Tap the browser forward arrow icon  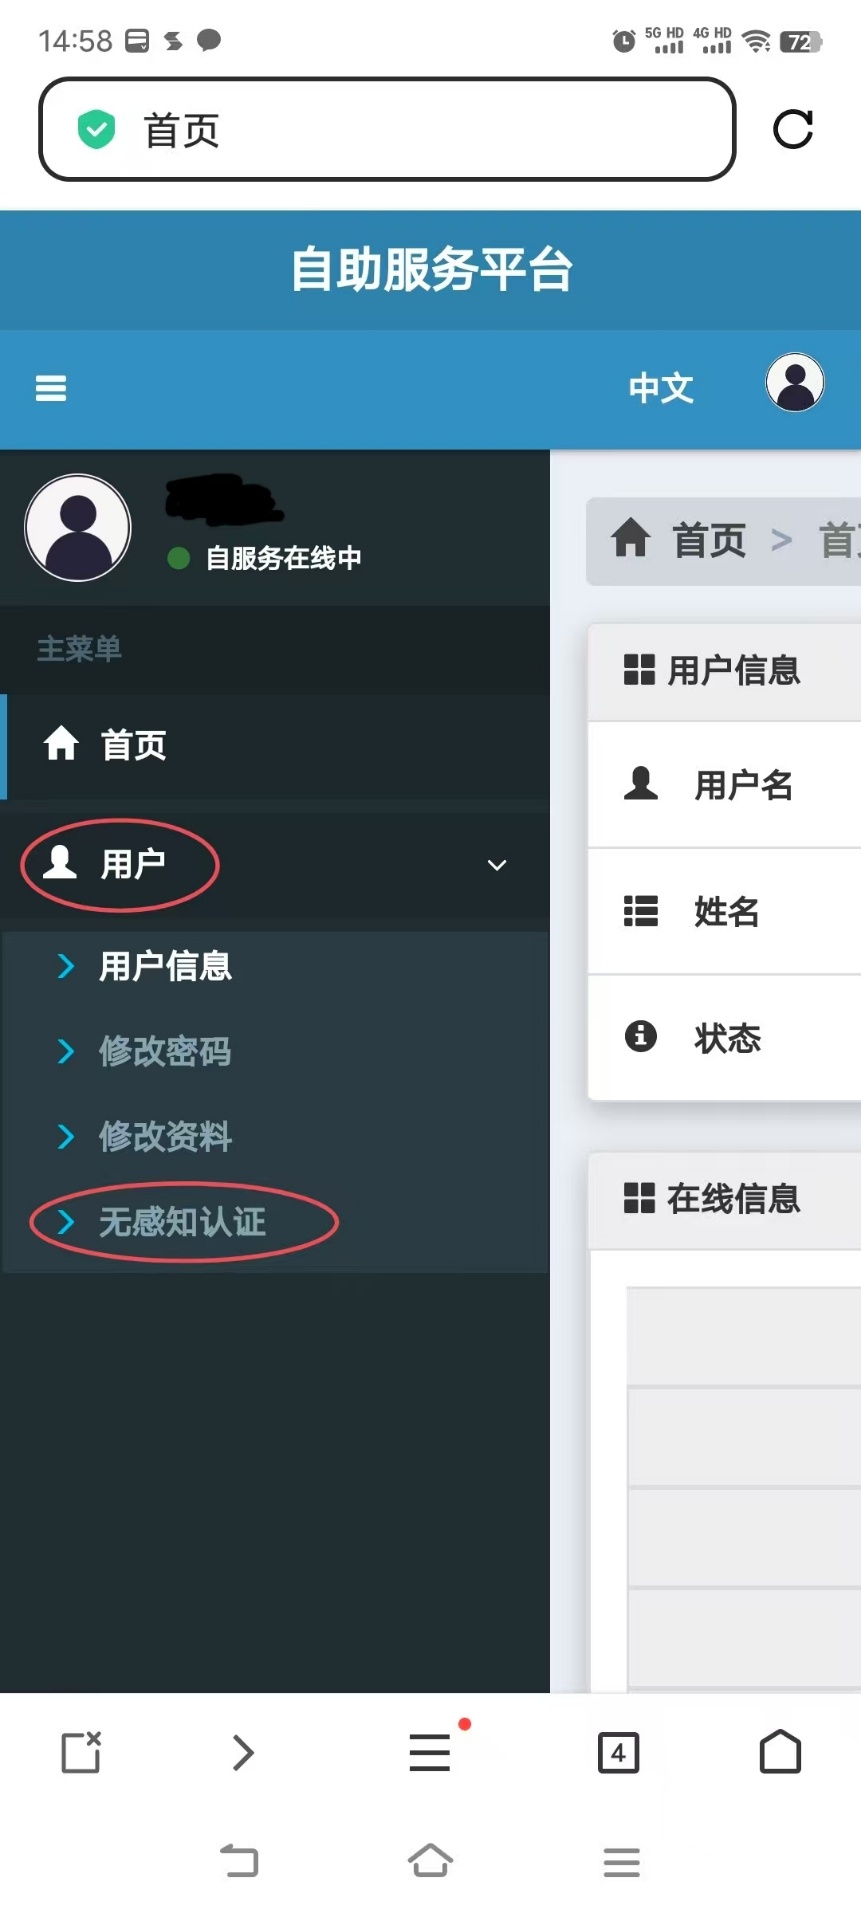click(243, 1752)
